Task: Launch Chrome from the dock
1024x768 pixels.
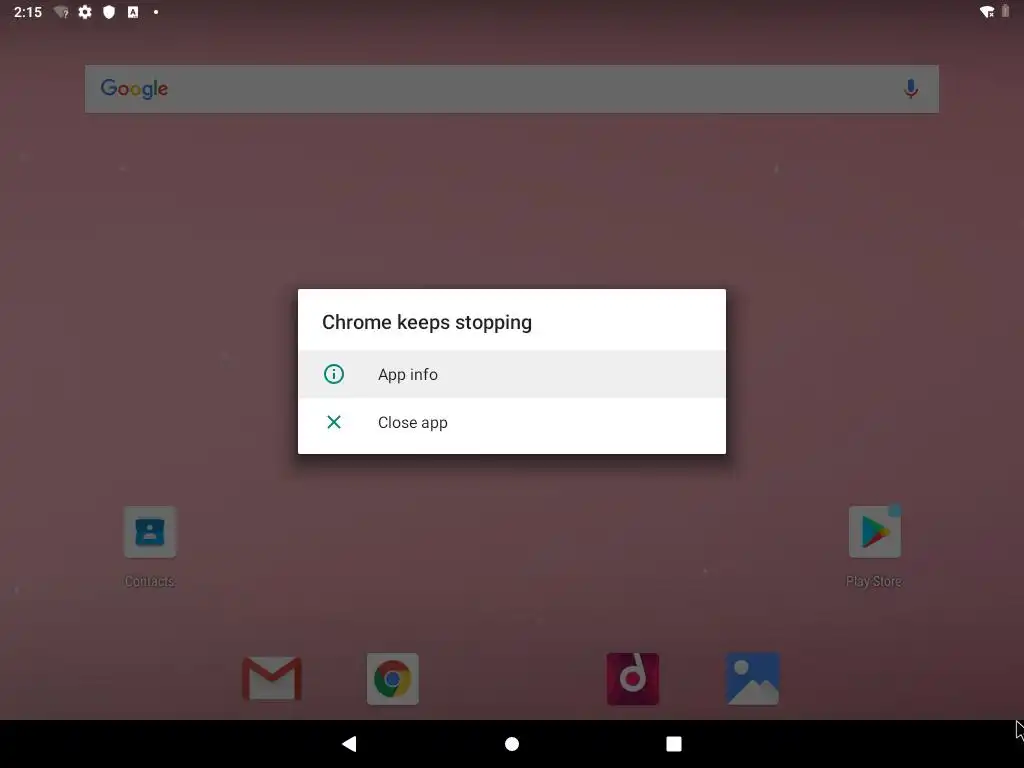Action: [392, 679]
